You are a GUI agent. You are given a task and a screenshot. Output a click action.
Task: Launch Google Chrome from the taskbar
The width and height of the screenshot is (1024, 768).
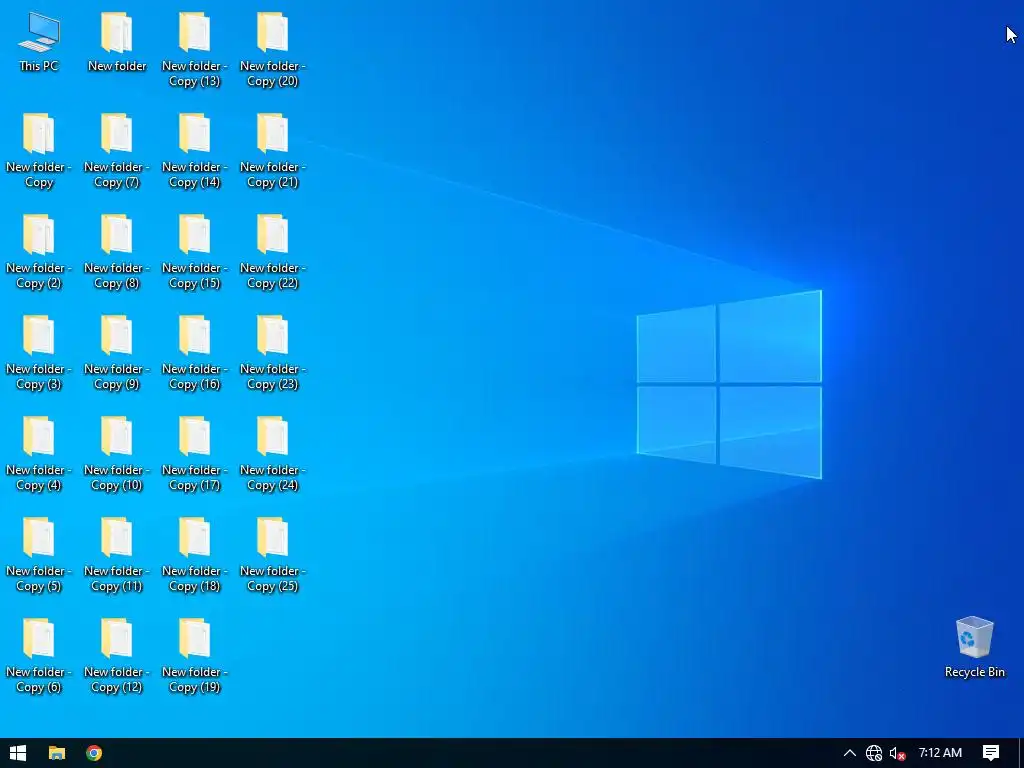tap(94, 753)
